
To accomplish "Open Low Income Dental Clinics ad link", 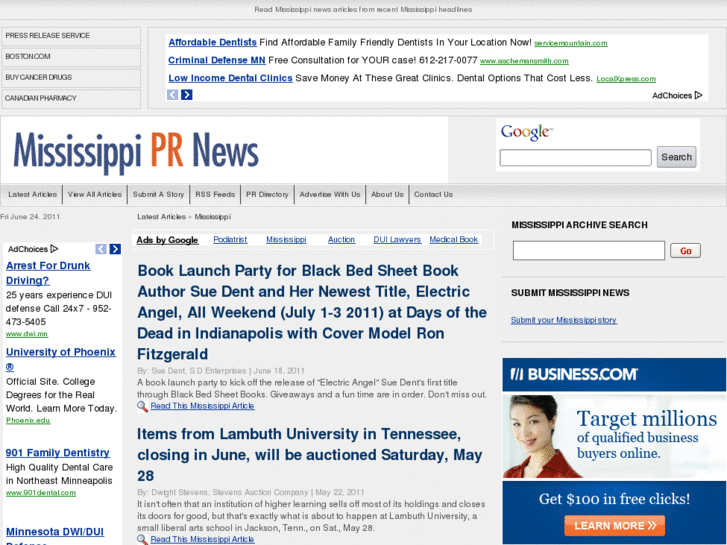I will (230, 78).
